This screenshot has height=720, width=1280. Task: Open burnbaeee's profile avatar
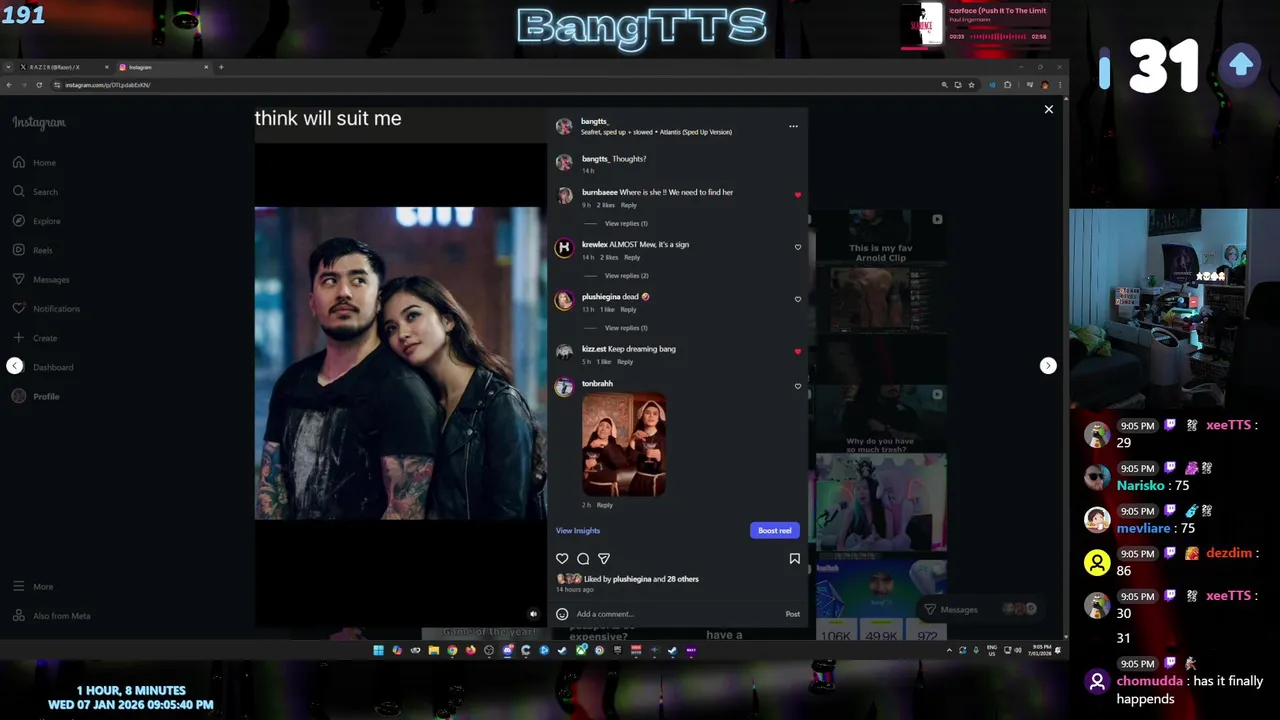(x=564, y=195)
